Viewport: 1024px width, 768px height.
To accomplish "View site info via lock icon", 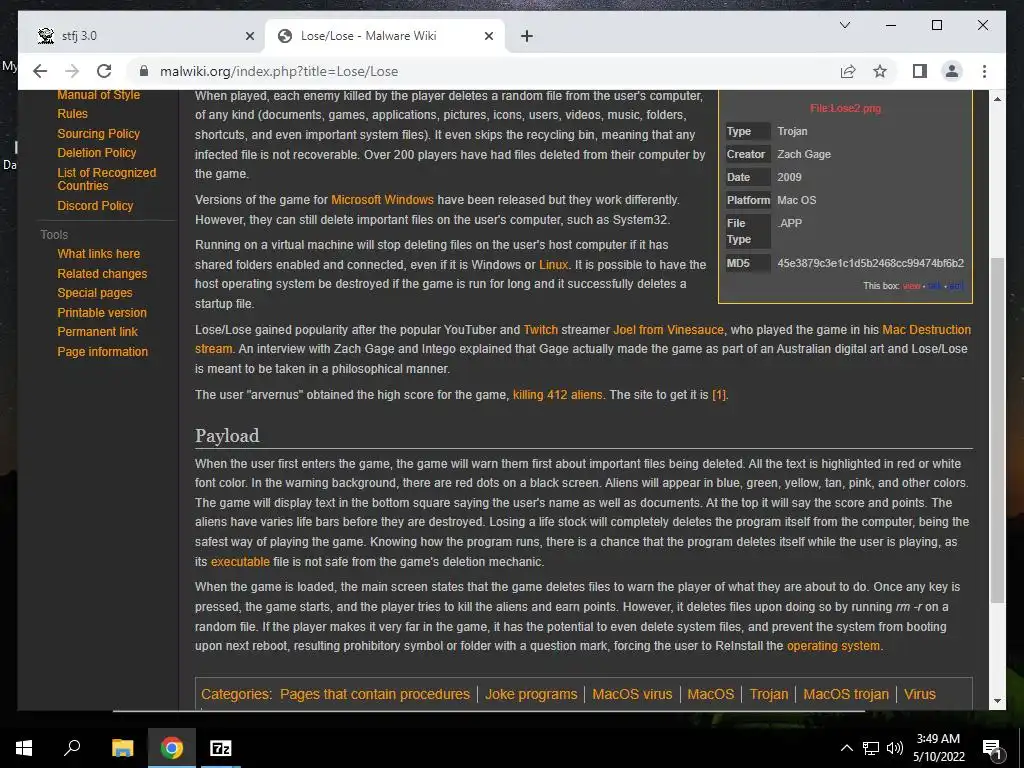I will click(144, 71).
